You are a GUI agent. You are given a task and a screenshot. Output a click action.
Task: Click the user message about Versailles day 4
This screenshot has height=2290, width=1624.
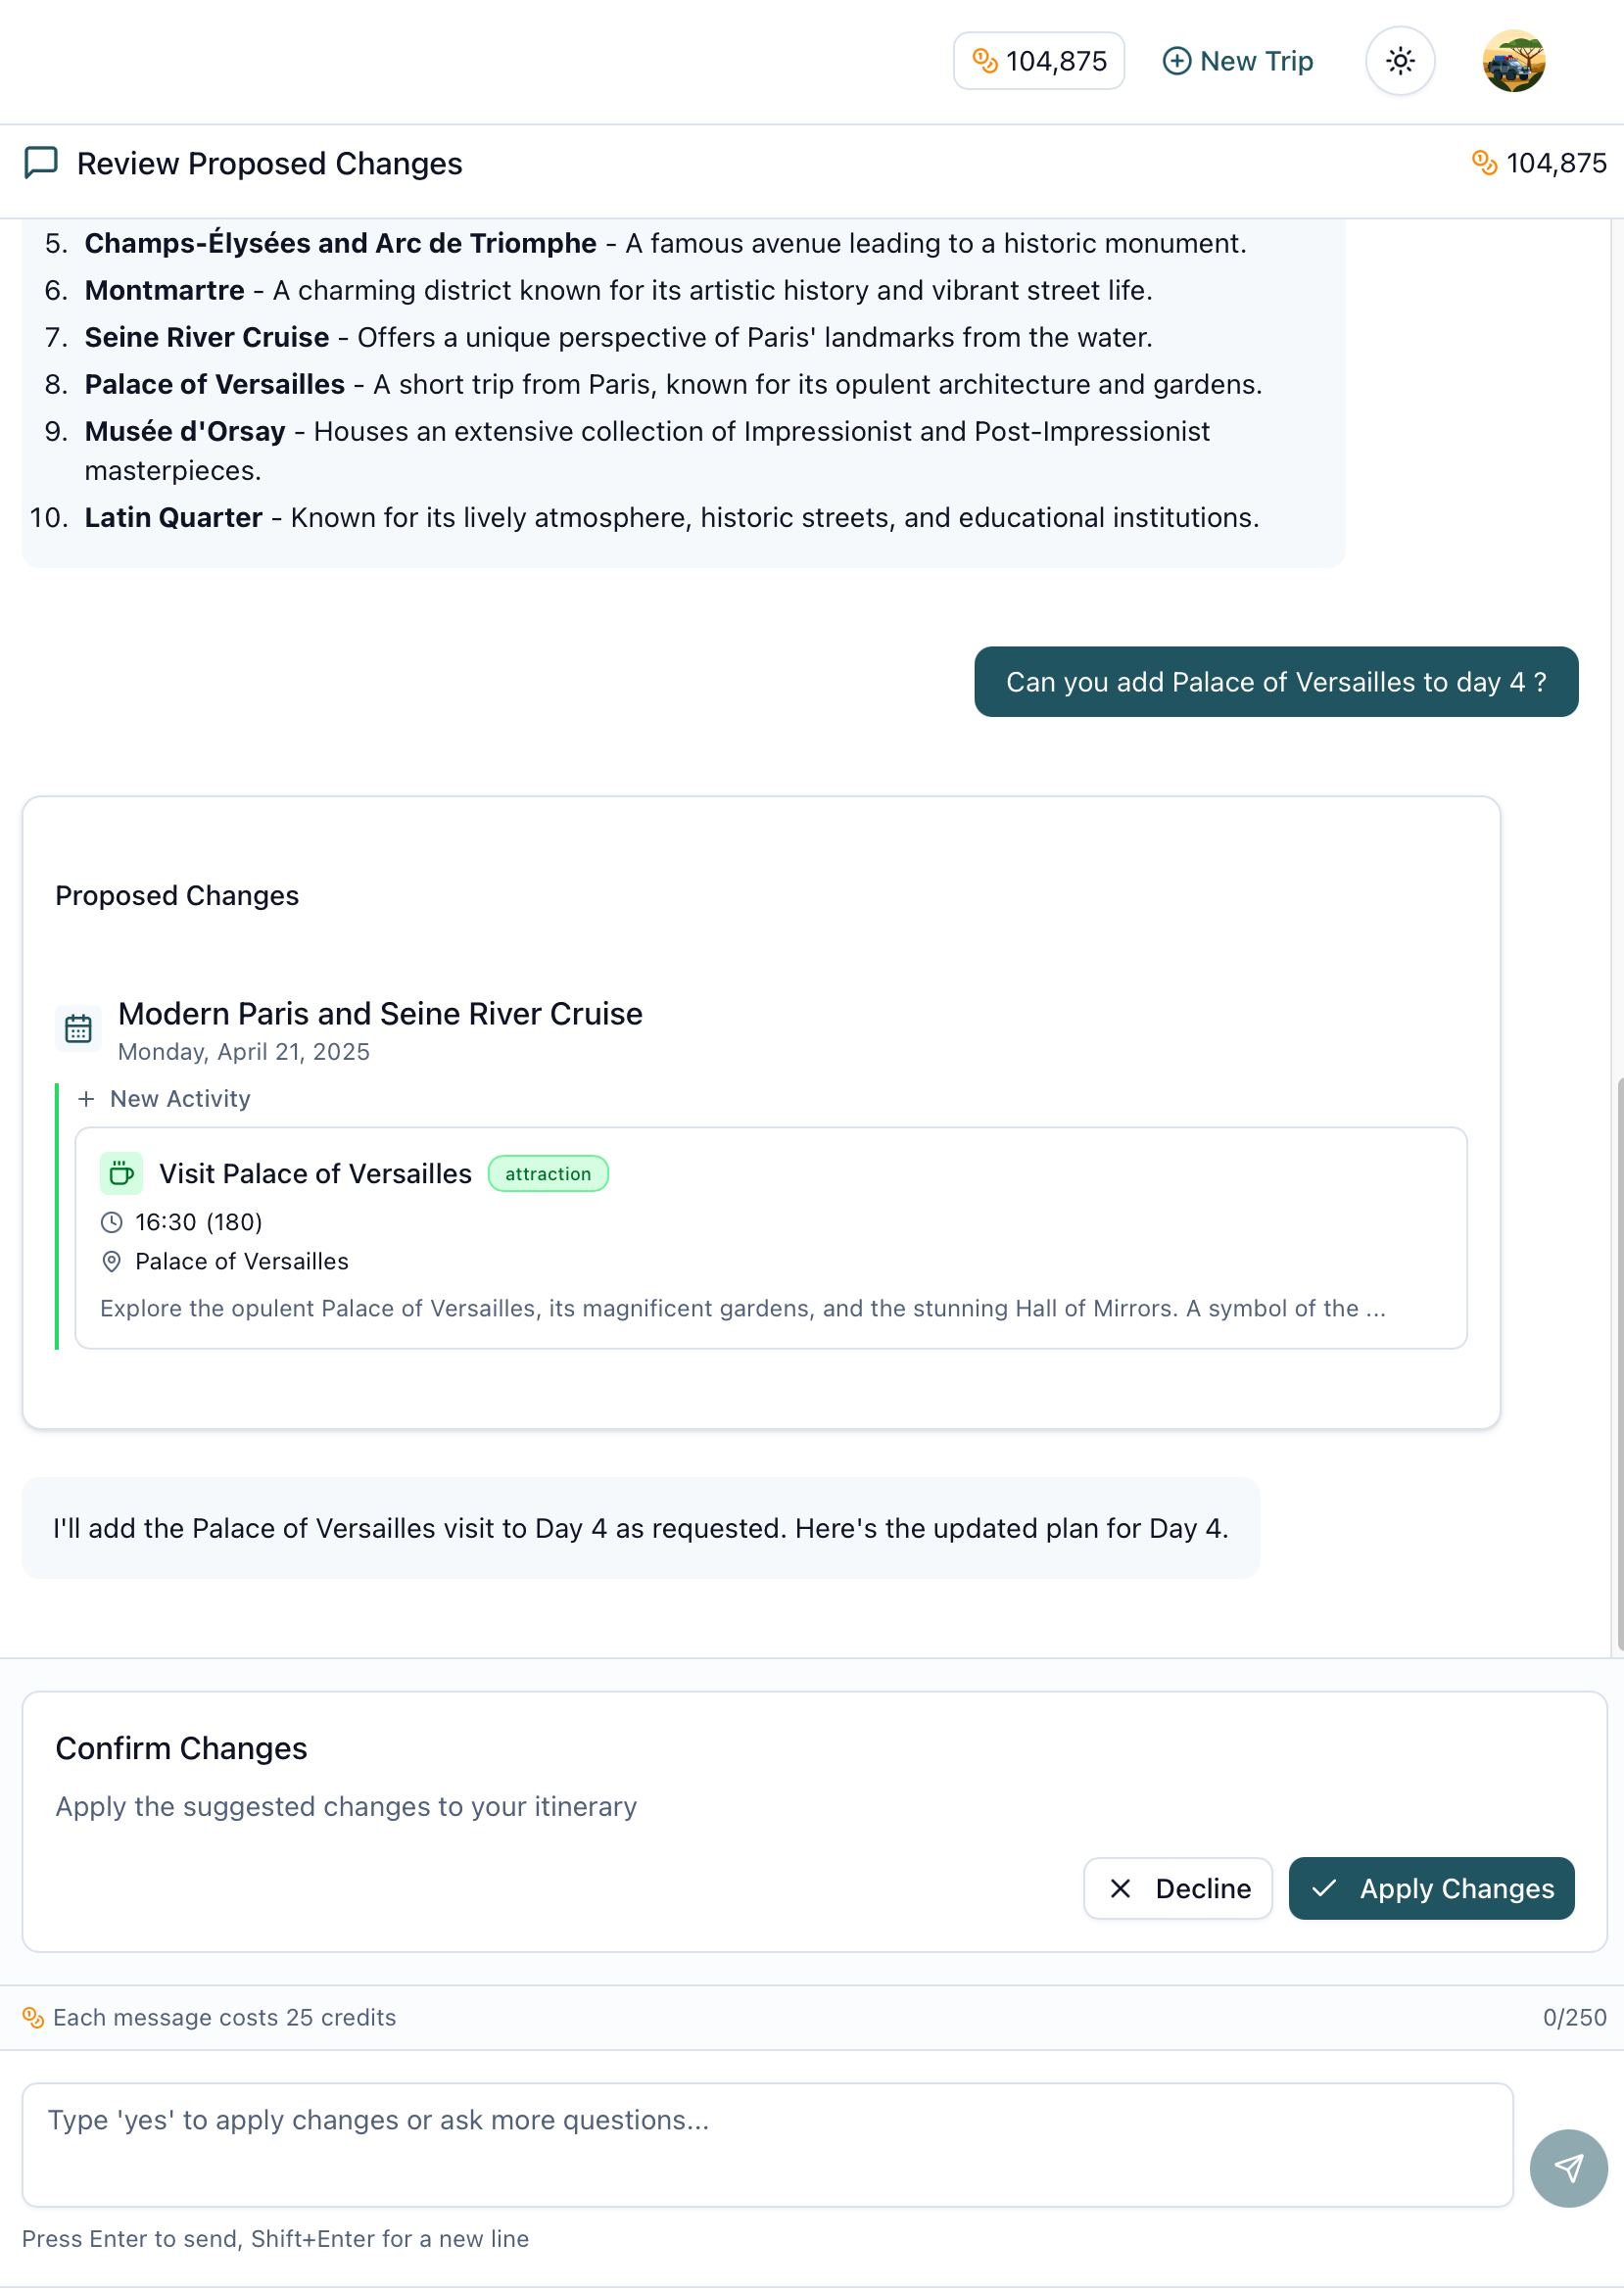point(1275,682)
